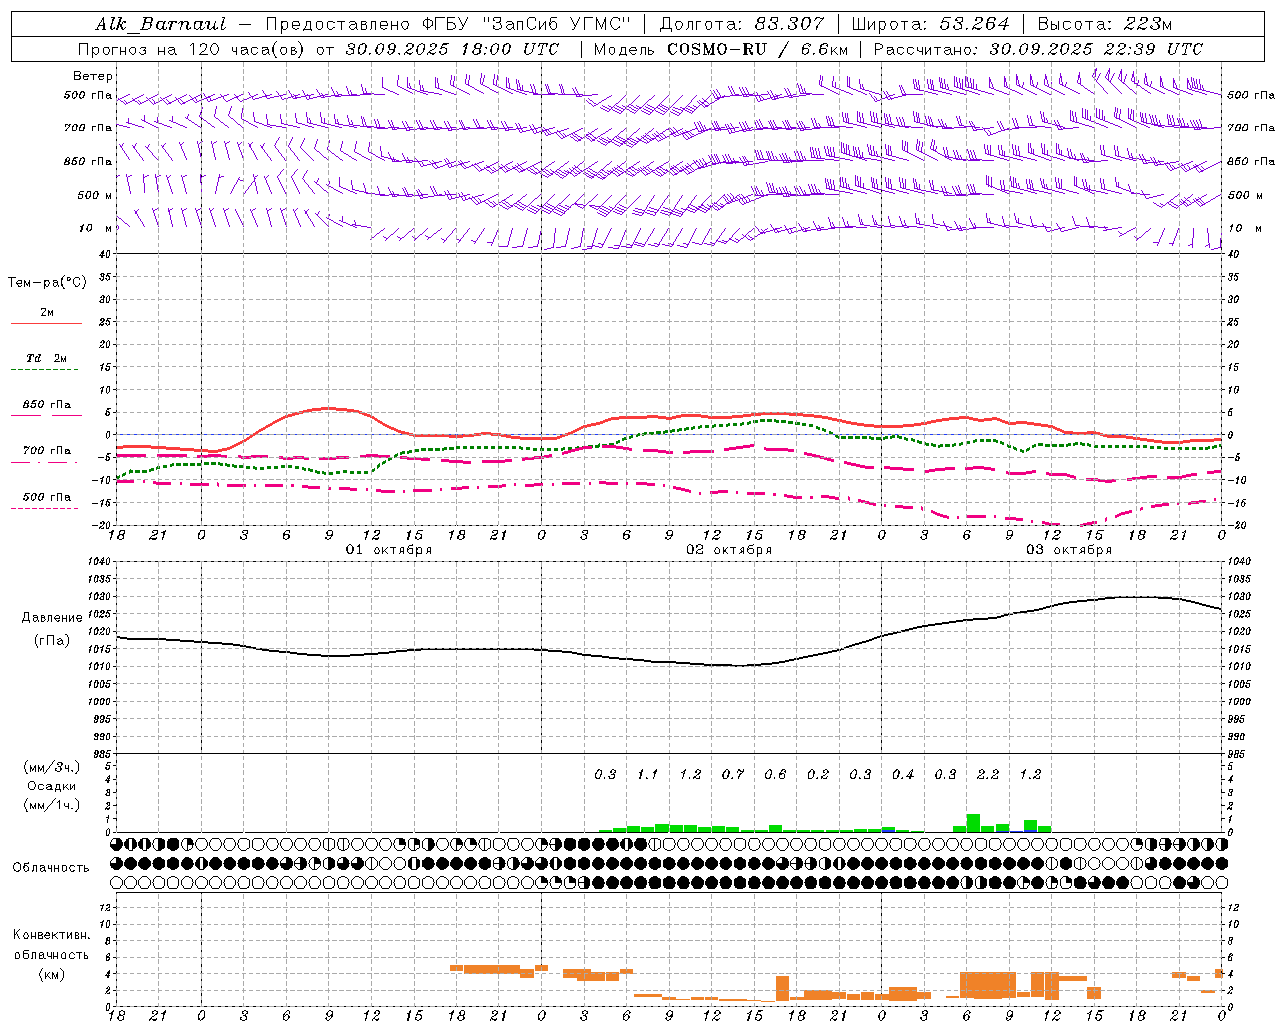
Task: Click the pink dash-dot line sample under temperature legend "500 гПа"
Action: 45,509
